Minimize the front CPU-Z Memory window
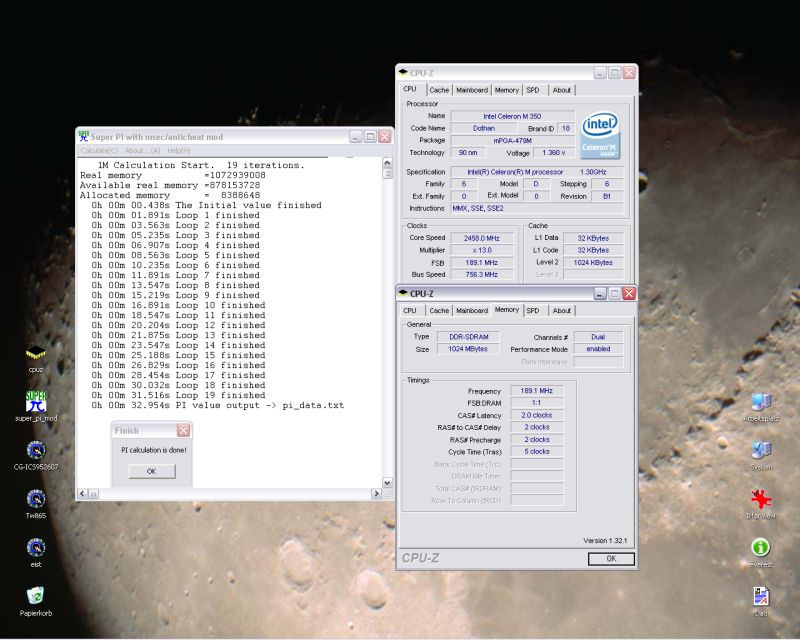Viewport: 800px width, 640px height. (x=600, y=293)
